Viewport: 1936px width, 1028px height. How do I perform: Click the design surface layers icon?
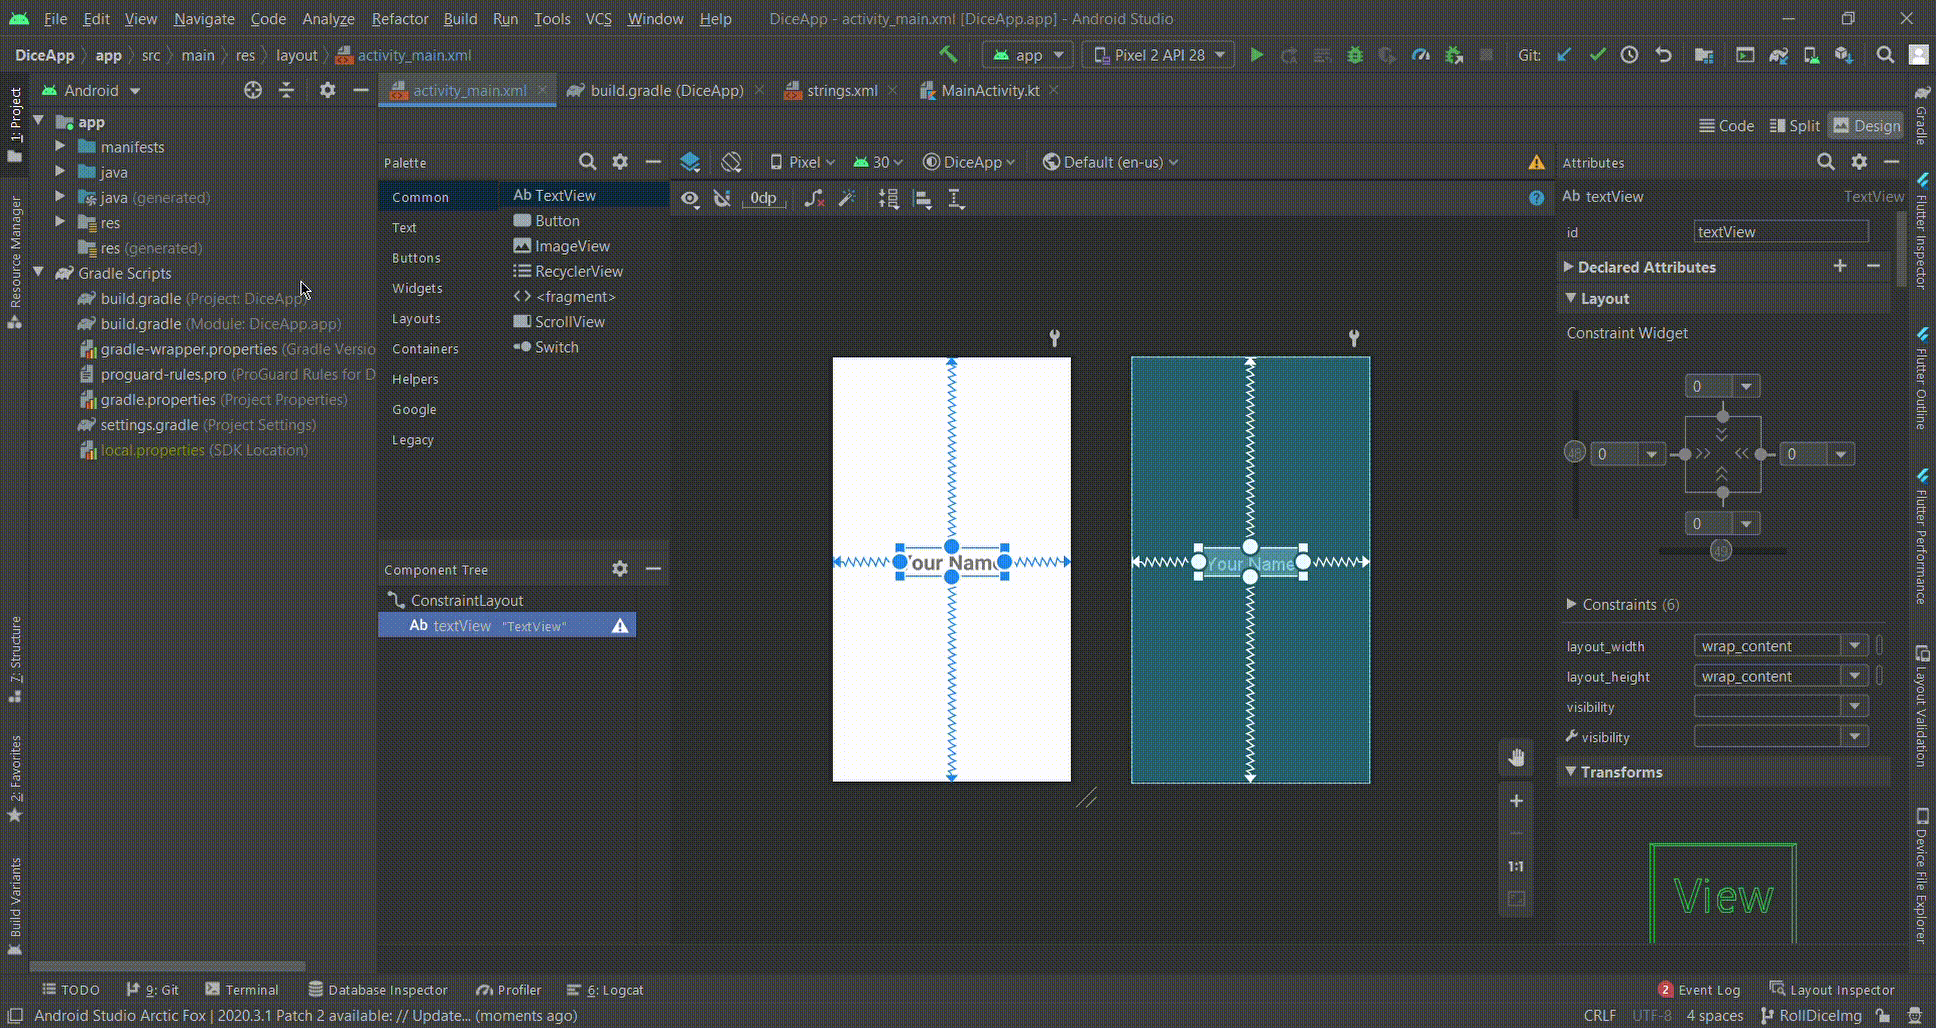(x=690, y=162)
